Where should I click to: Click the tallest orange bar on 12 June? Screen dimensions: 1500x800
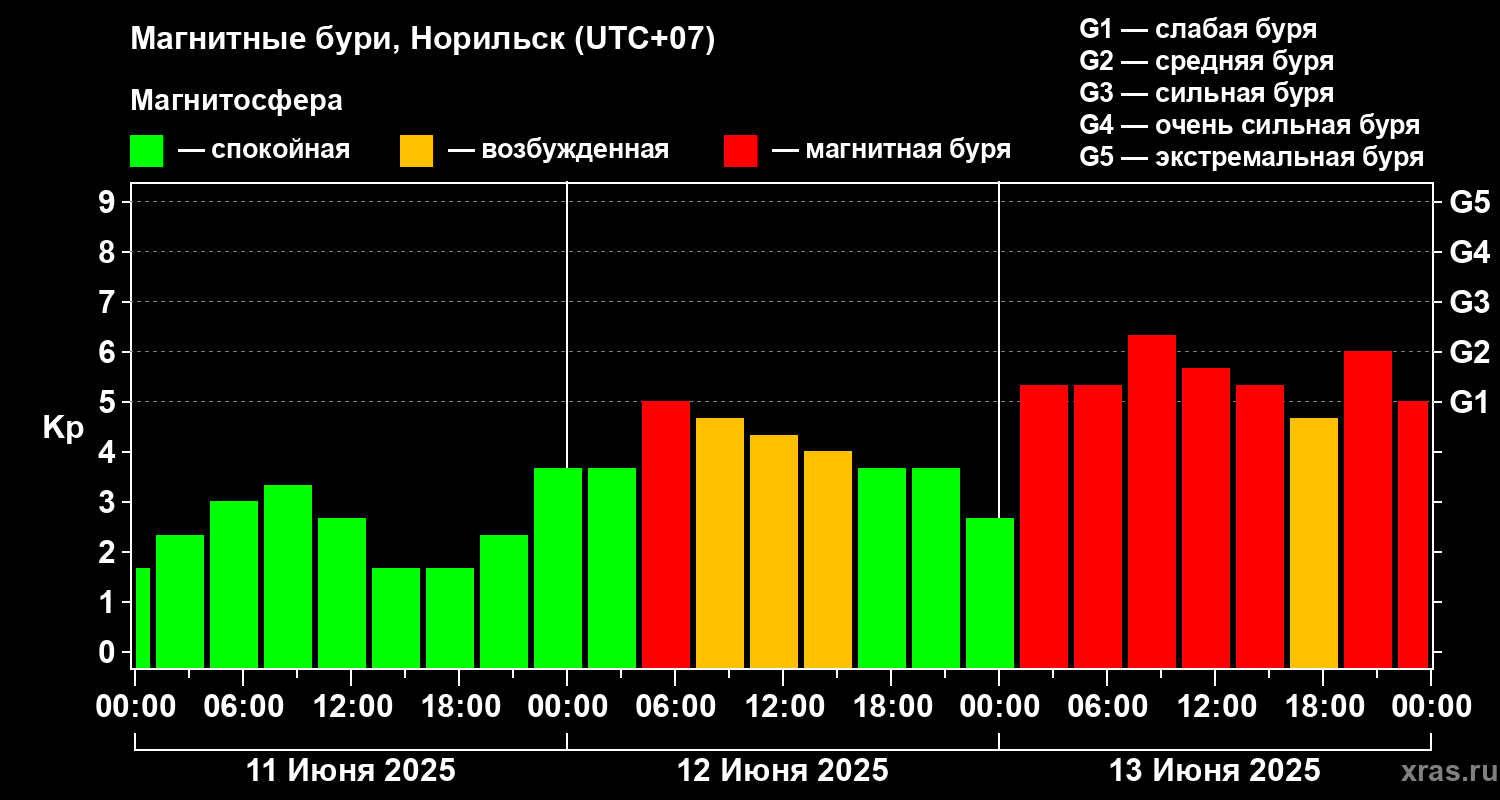[x=720, y=543]
